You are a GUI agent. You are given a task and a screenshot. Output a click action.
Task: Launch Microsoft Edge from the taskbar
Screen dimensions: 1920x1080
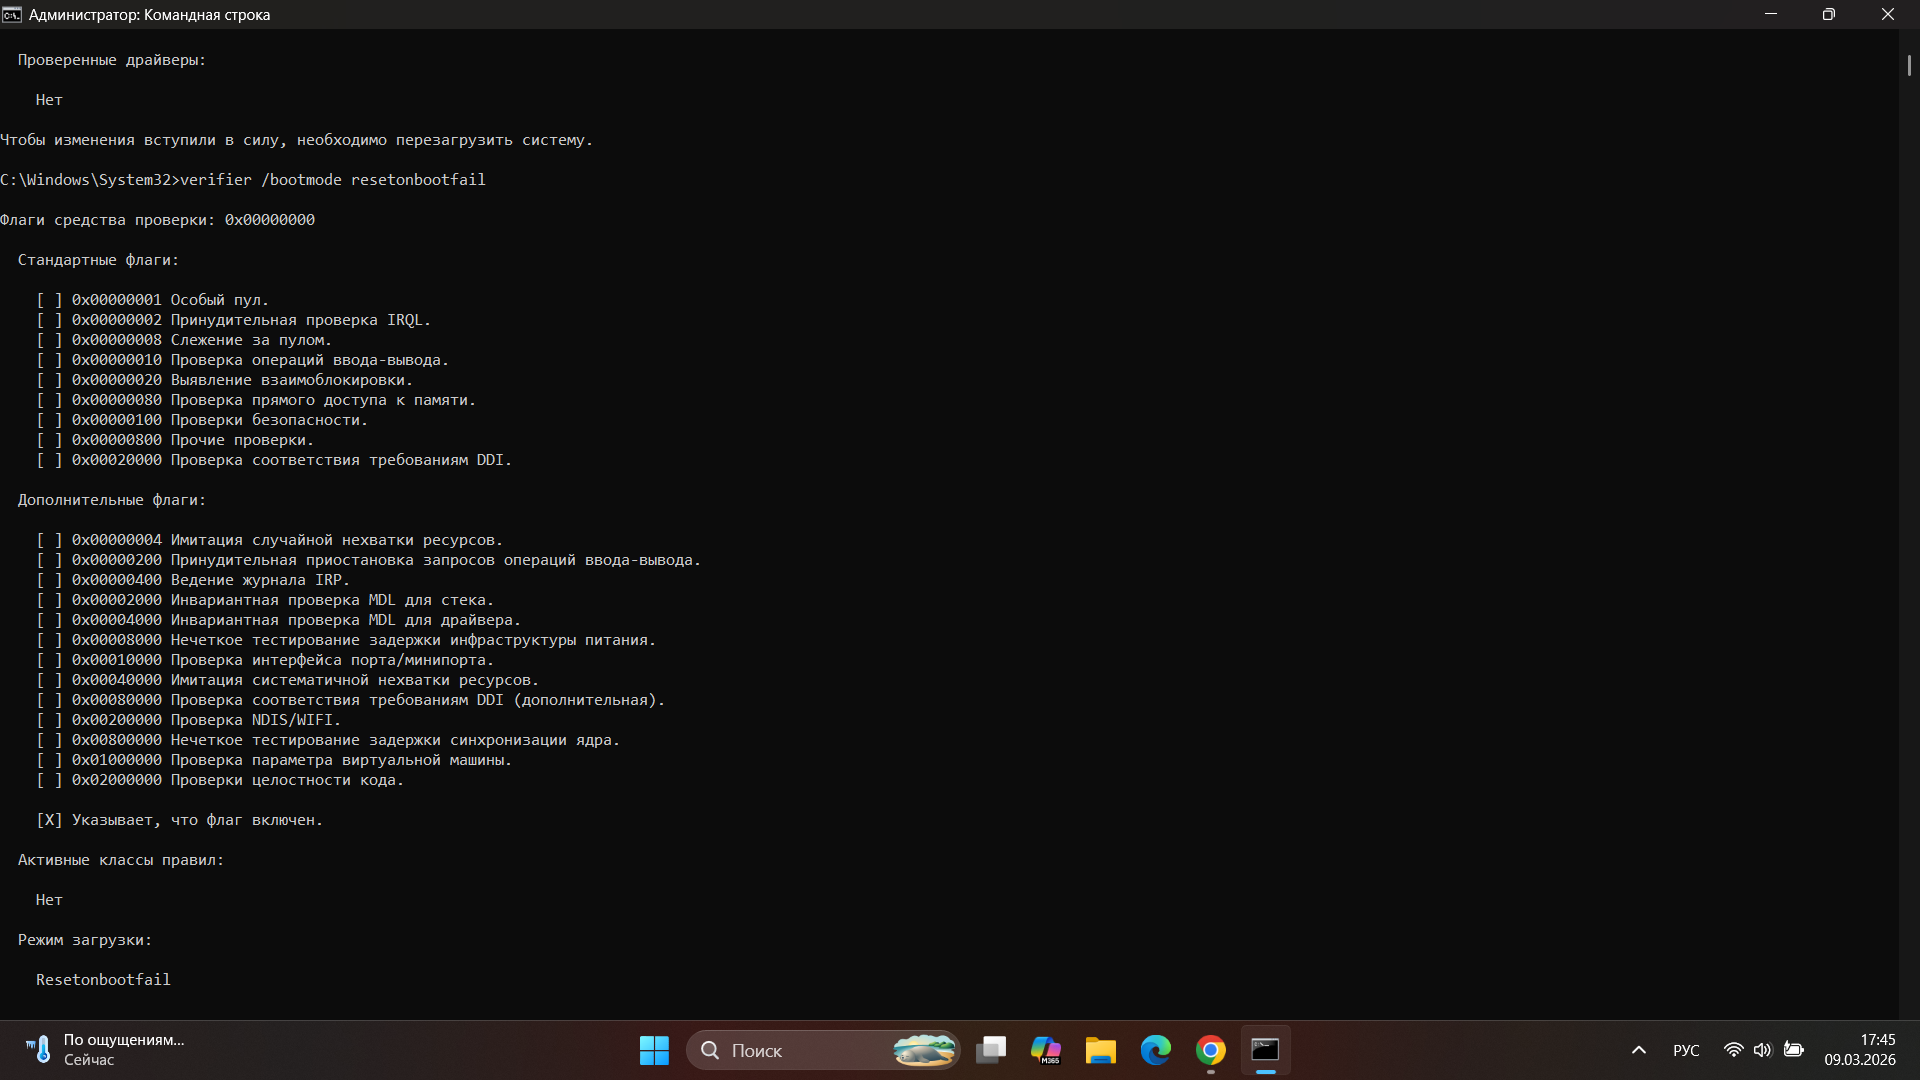click(1156, 1050)
